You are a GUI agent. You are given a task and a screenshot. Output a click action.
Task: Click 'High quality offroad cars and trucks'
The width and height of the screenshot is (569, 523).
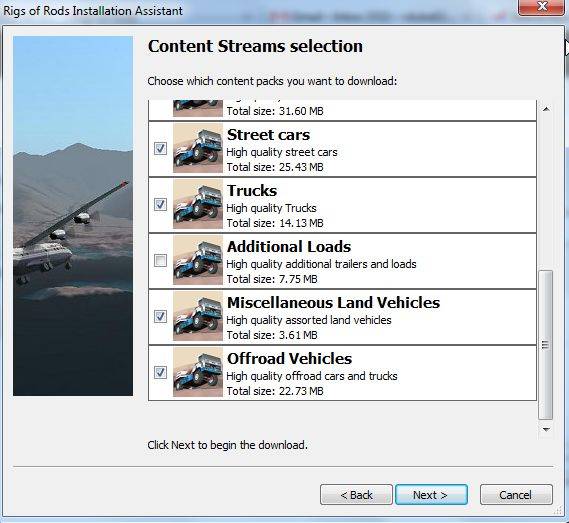pyautogui.click(x=312, y=376)
